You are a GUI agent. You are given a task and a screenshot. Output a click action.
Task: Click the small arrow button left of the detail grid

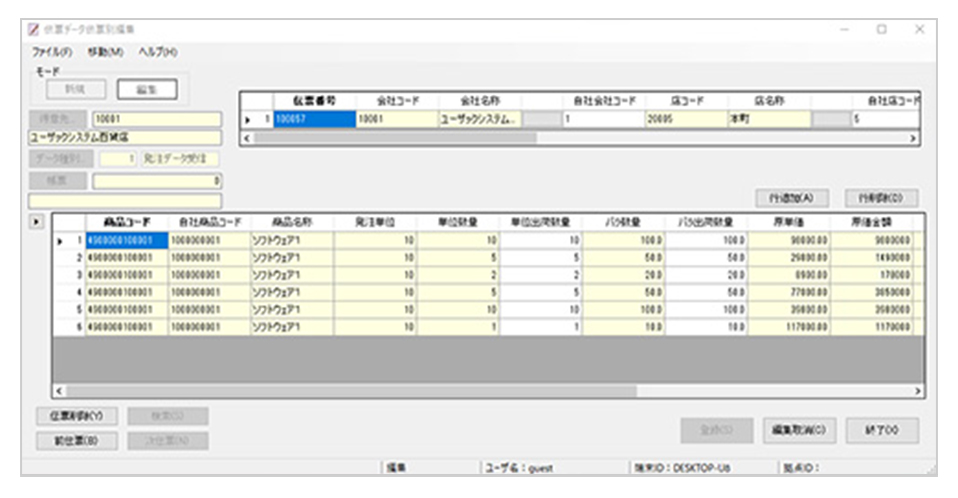coord(36,218)
